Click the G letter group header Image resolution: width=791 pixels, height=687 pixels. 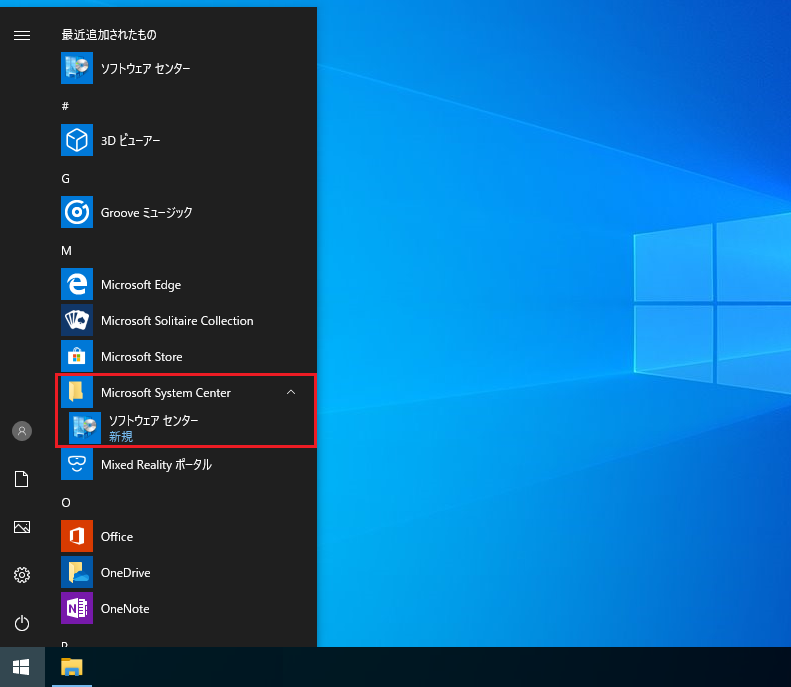(66, 179)
